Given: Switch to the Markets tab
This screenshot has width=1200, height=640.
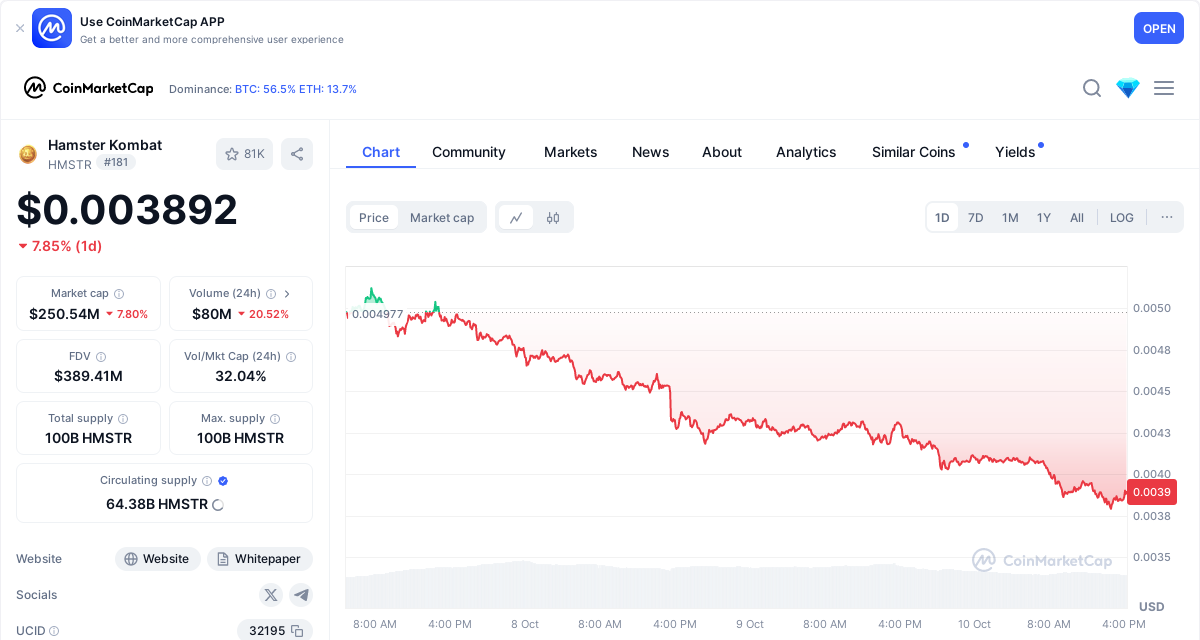Looking at the screenshot, I should coord(570,152).
